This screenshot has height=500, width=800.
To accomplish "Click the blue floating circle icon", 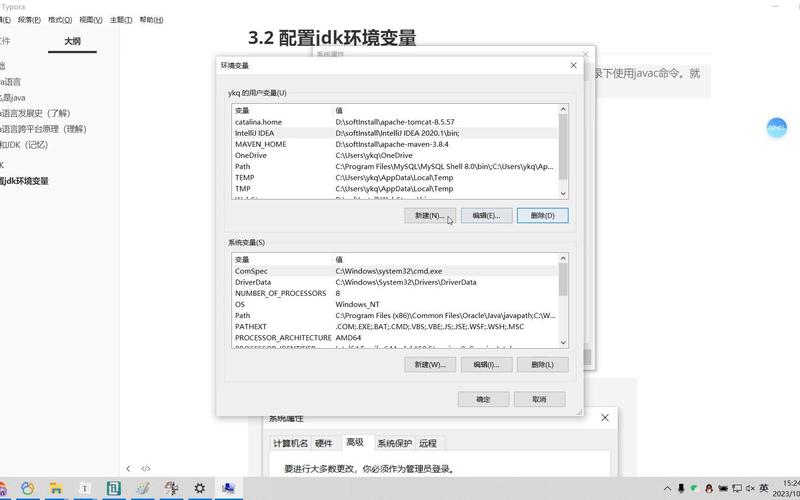I will (777, 128).
